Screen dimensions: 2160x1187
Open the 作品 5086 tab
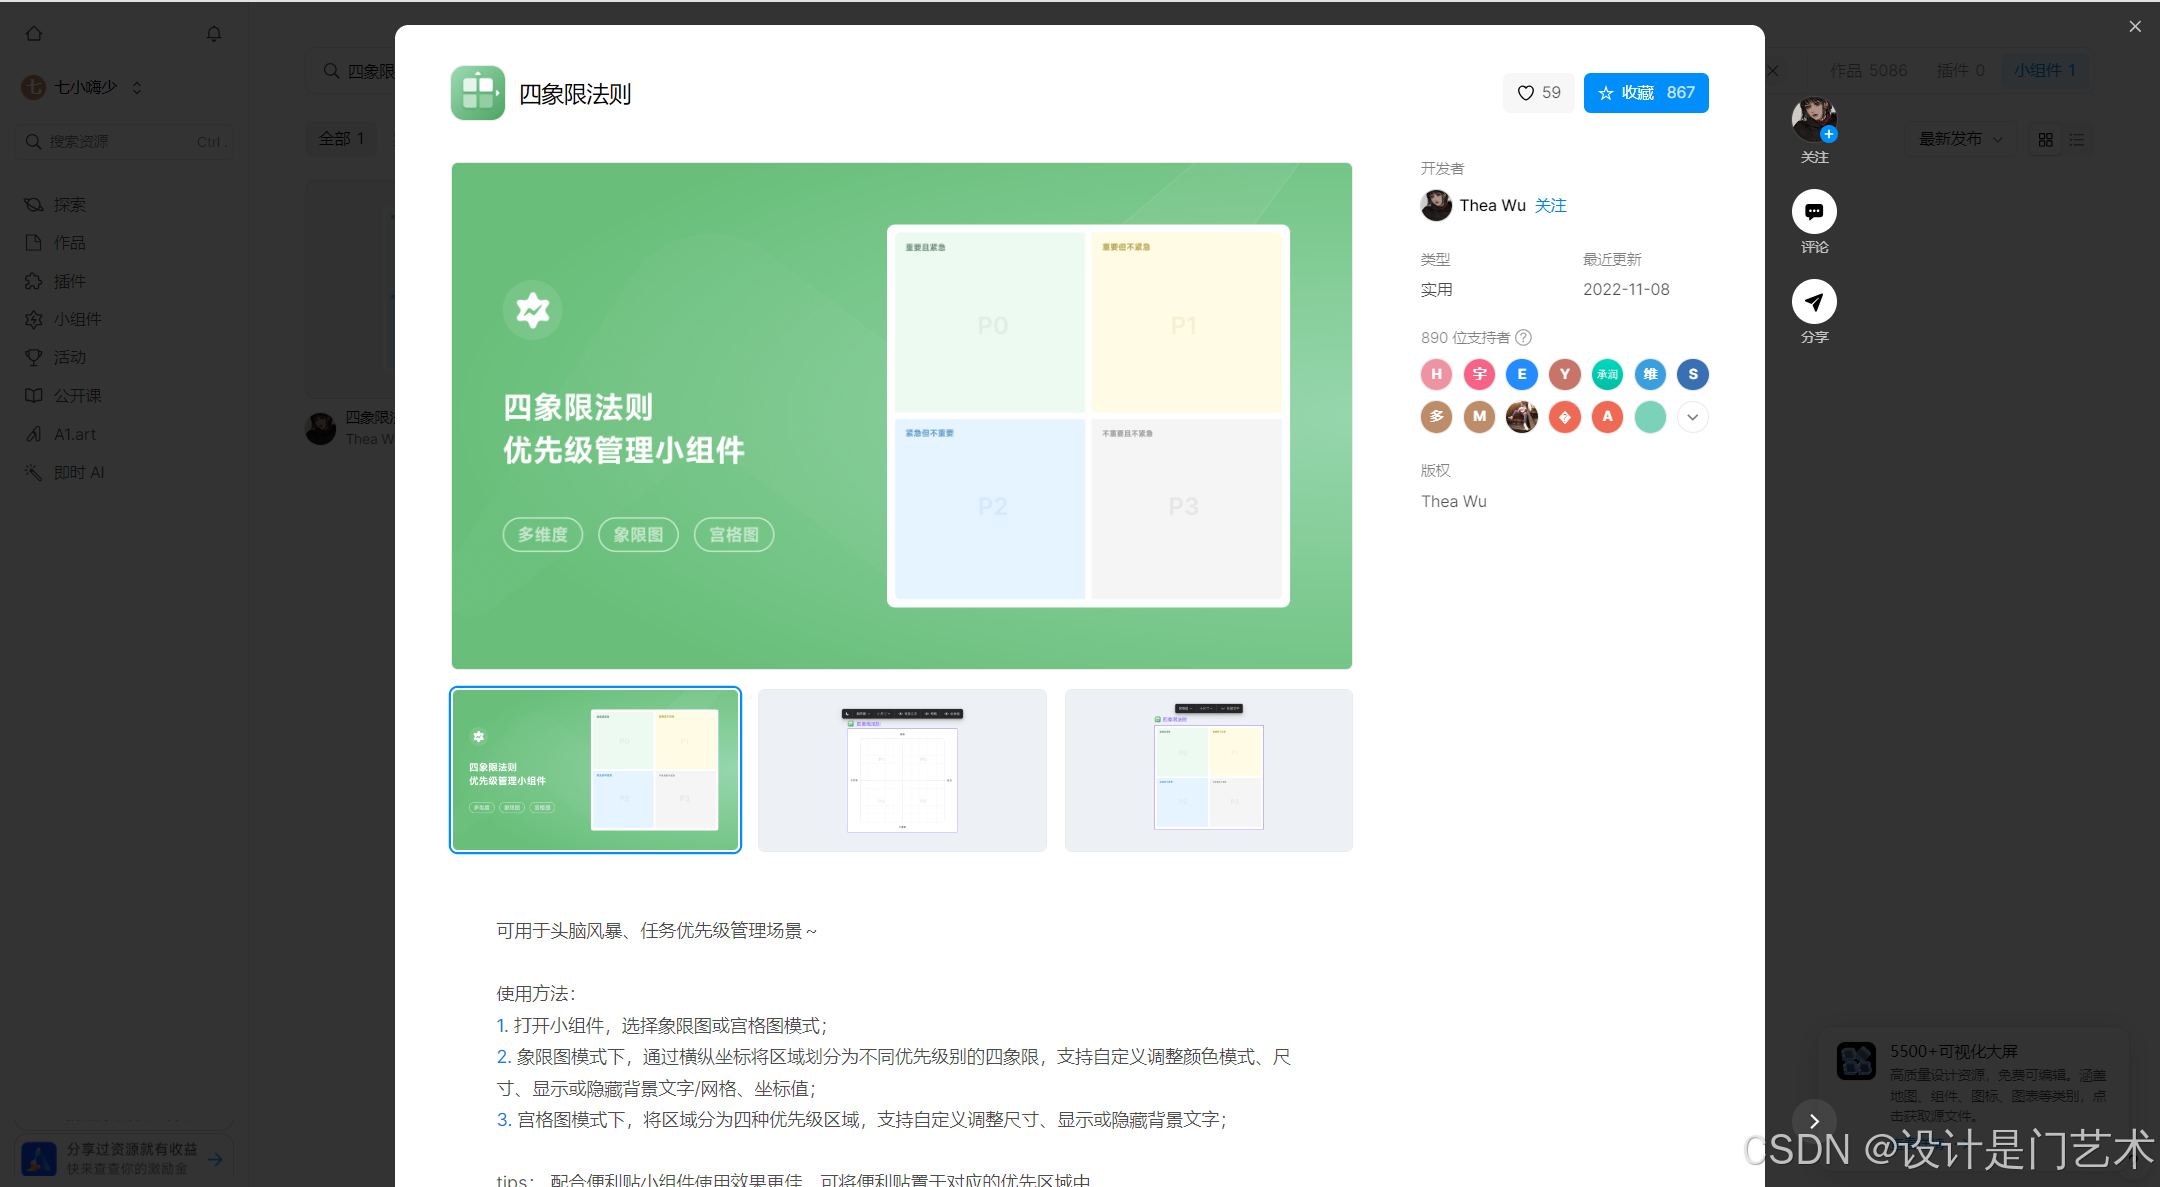pos(1868,70)
